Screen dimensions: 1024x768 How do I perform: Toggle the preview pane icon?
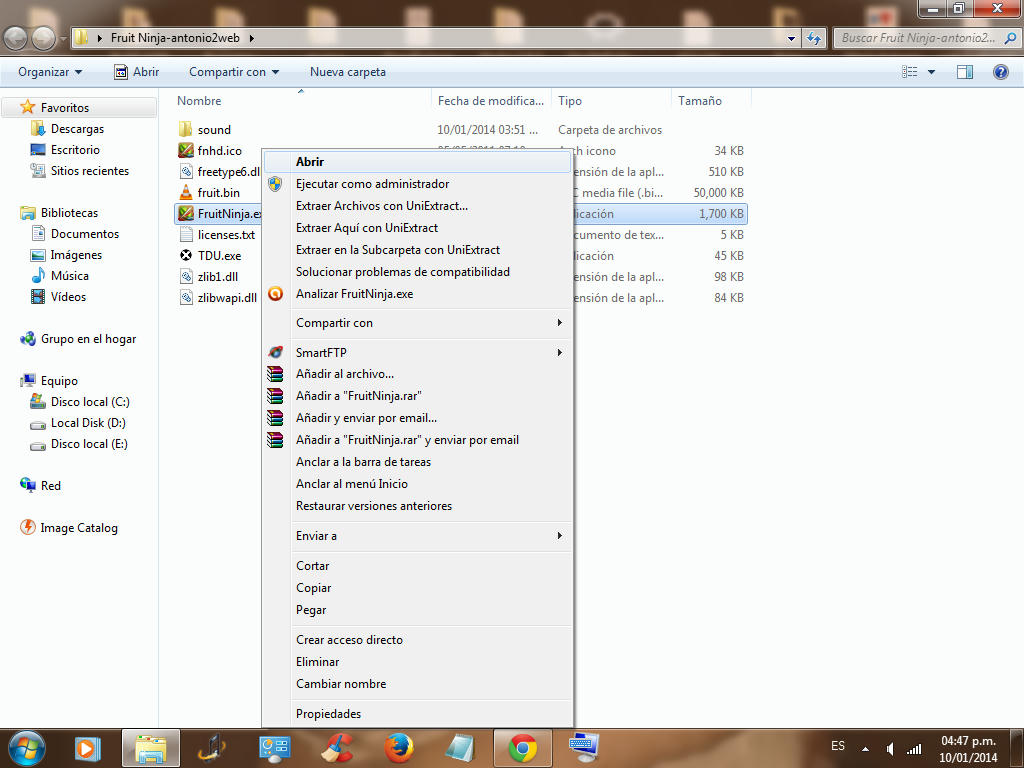pos(965,72)
